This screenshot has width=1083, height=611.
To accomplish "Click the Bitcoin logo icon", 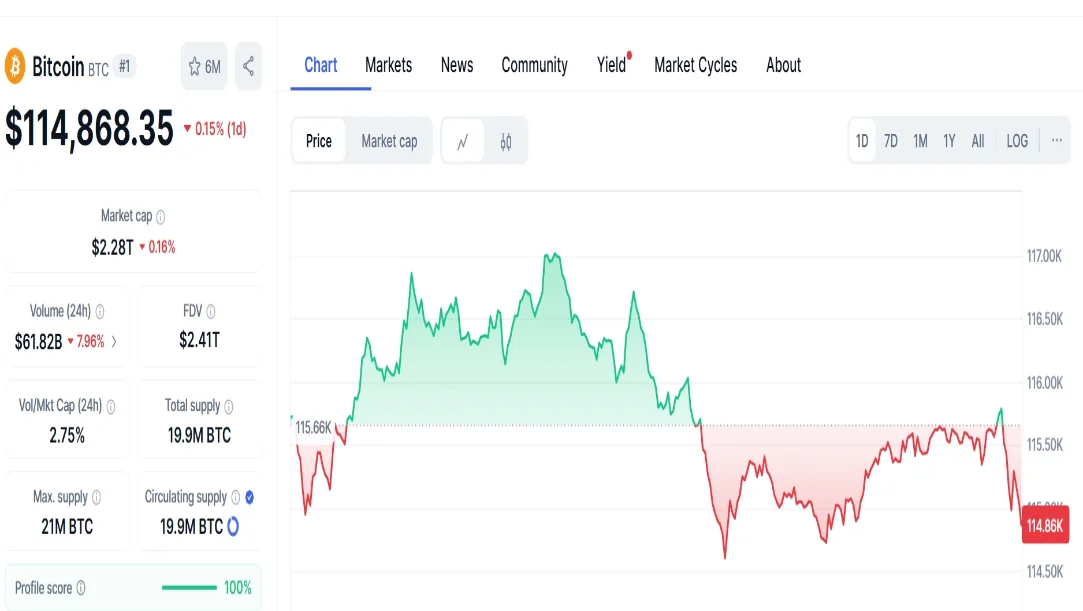I will [15, 67].
